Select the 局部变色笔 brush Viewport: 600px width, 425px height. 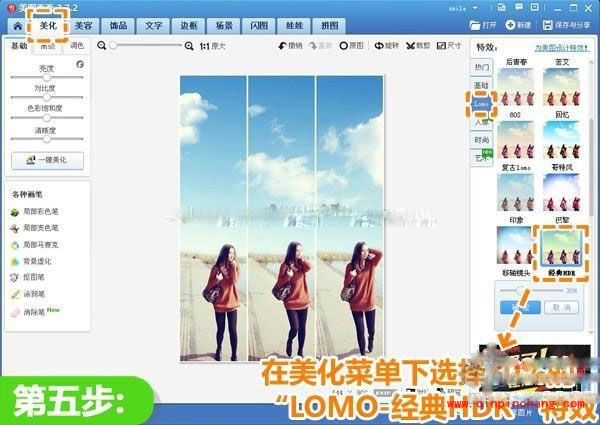tap(35, 228)
